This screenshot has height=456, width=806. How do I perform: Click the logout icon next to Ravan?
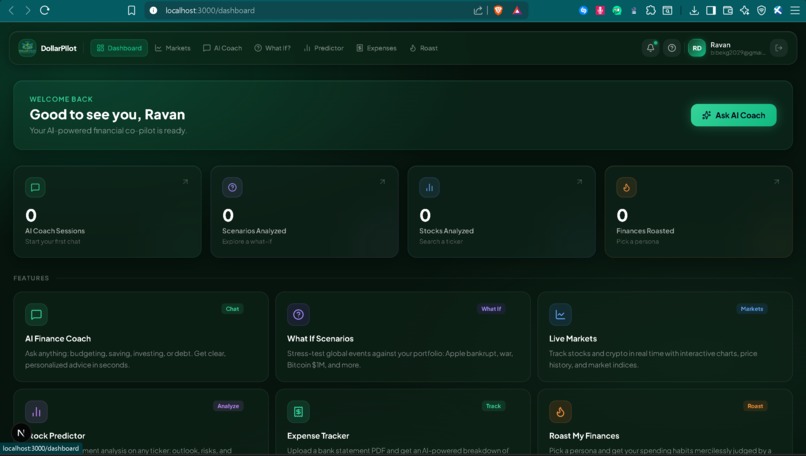pyautogui.click(x=779, y=48)
